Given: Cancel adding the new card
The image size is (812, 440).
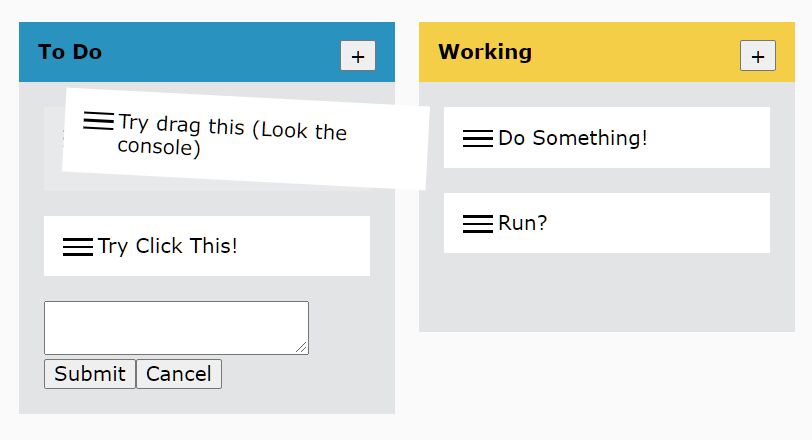Looking at the screenshot, I should click(179, 374).
